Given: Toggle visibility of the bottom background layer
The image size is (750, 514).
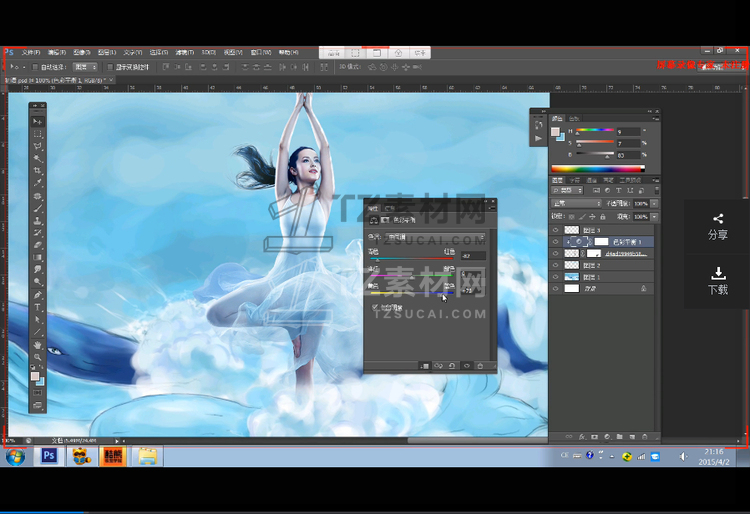Looking at the screenshot, I should coord(556,288).
